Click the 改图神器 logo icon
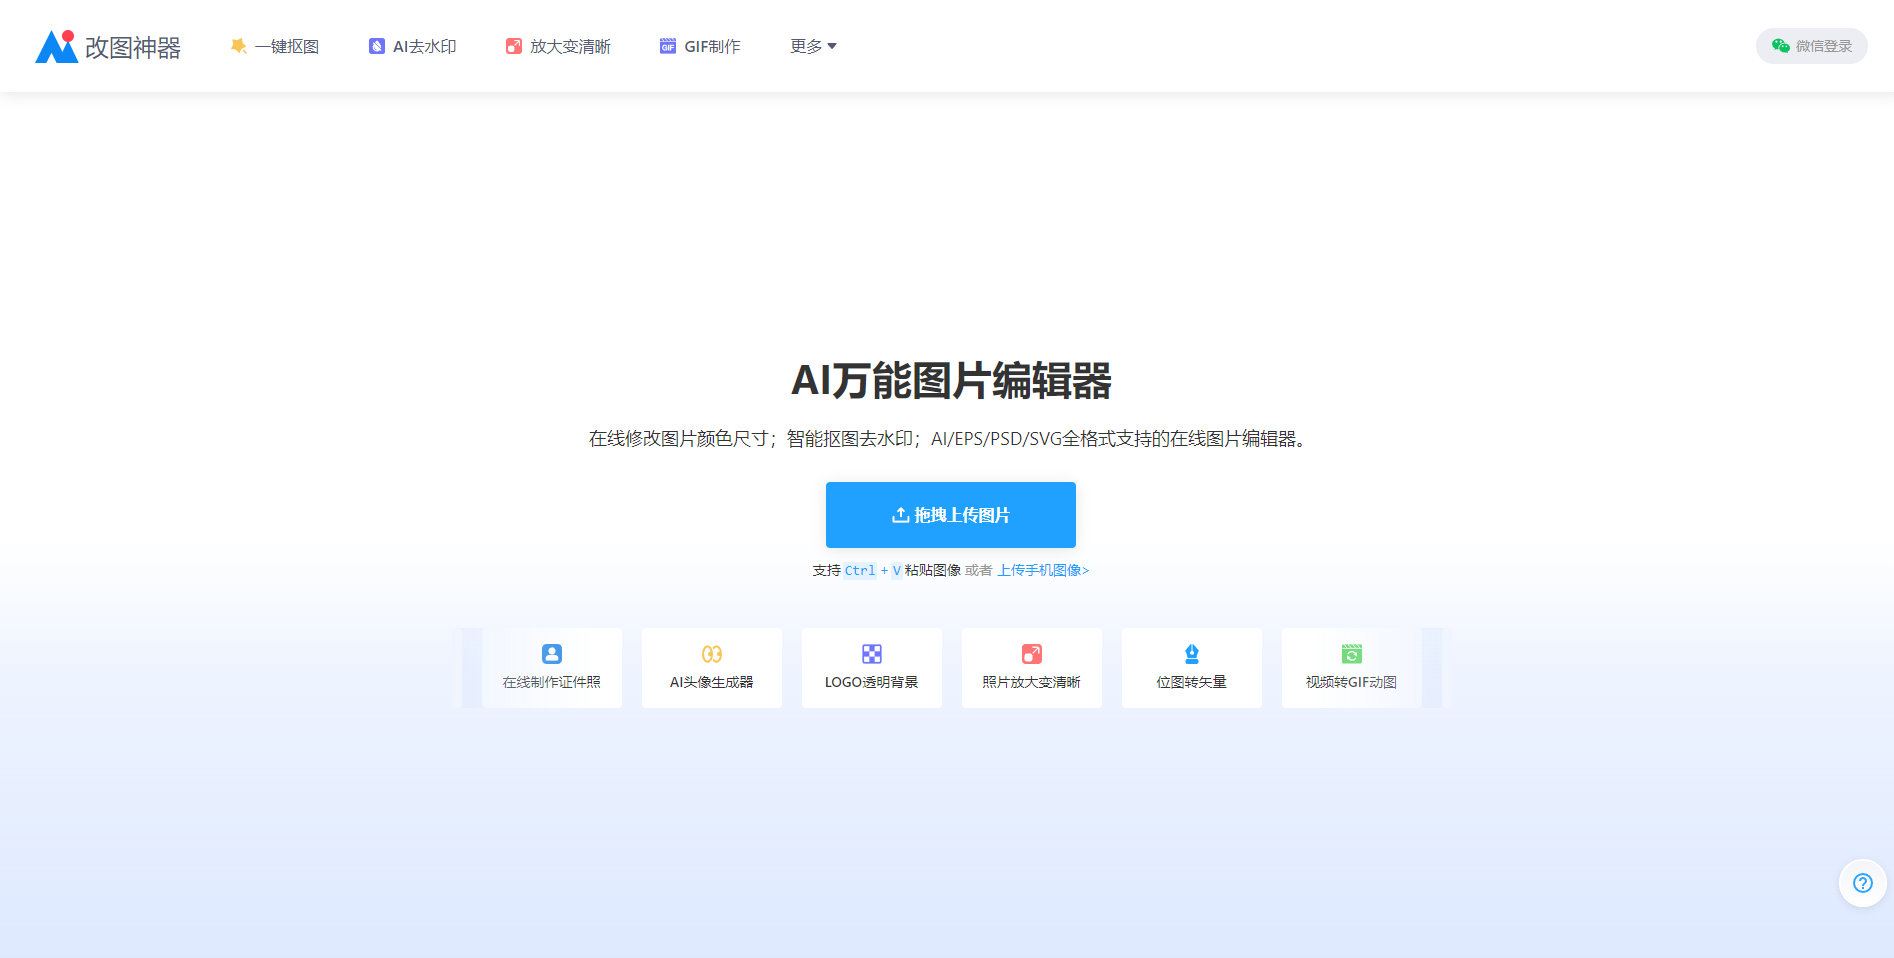This screenshot has height=958, width=1894. pyautogui.click(x=57, y=47)
